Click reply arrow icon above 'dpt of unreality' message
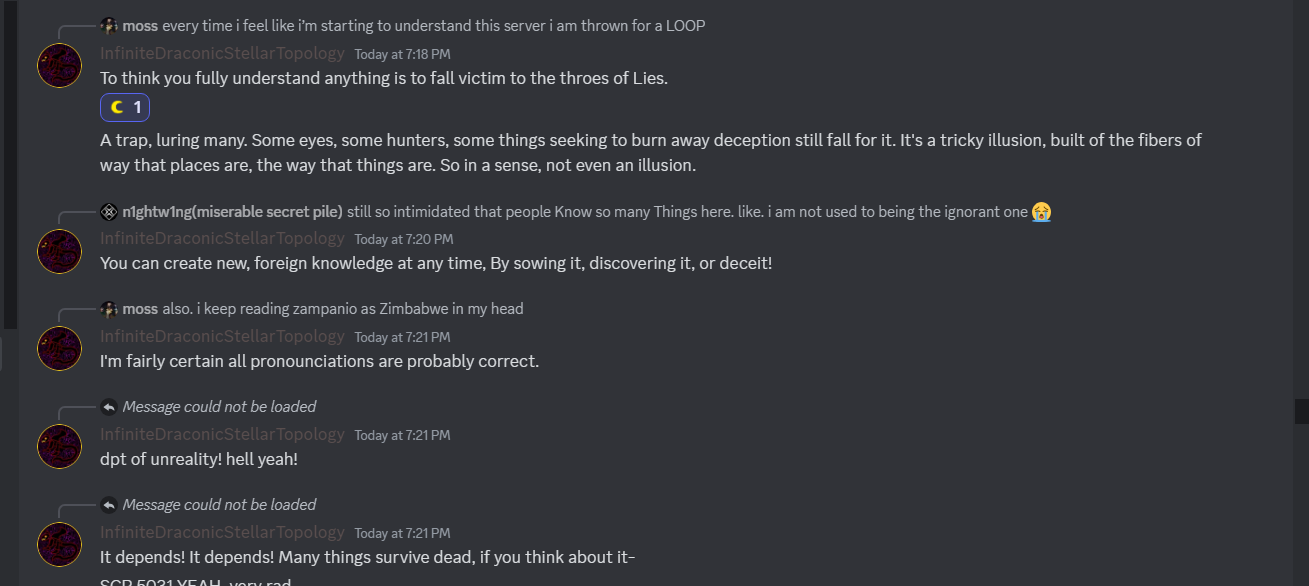Screen dimensions: 1309x586 109,407
